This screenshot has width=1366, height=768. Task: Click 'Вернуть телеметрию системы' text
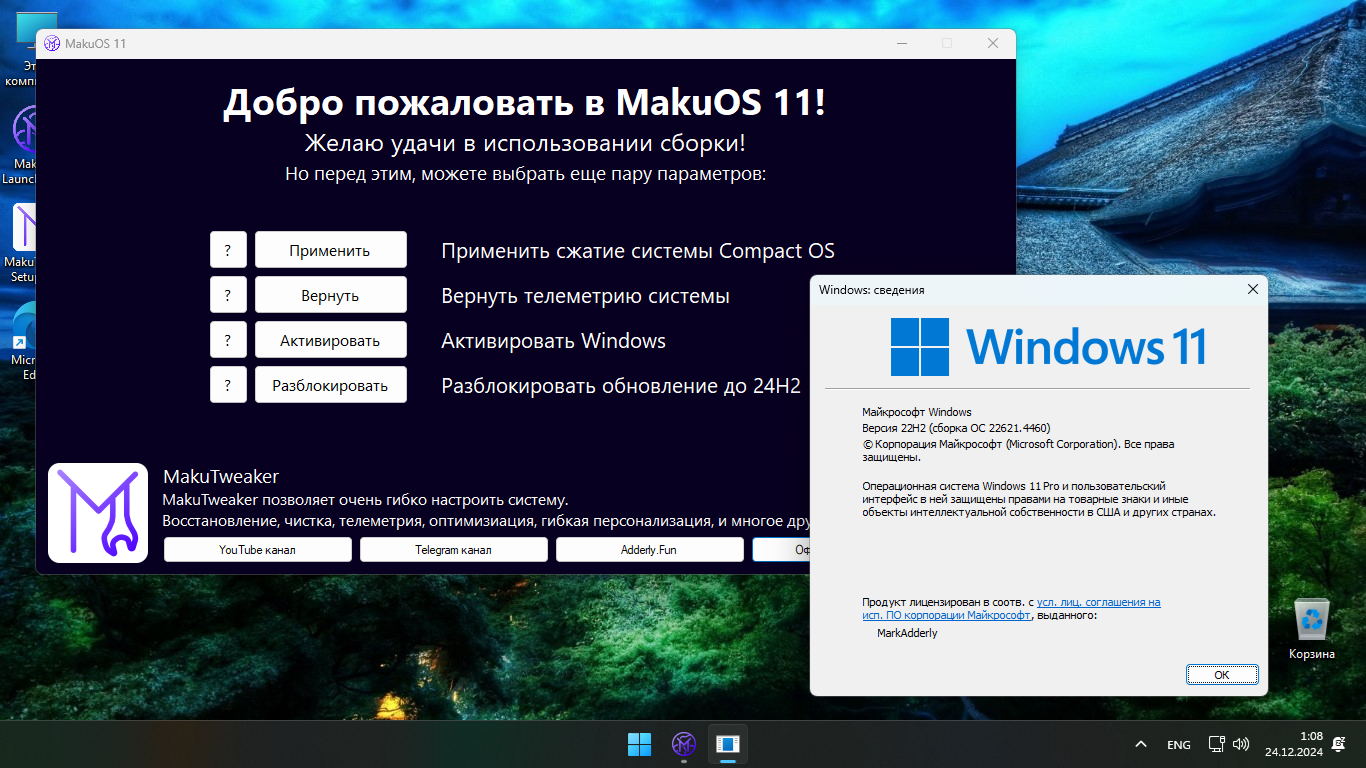585,296
